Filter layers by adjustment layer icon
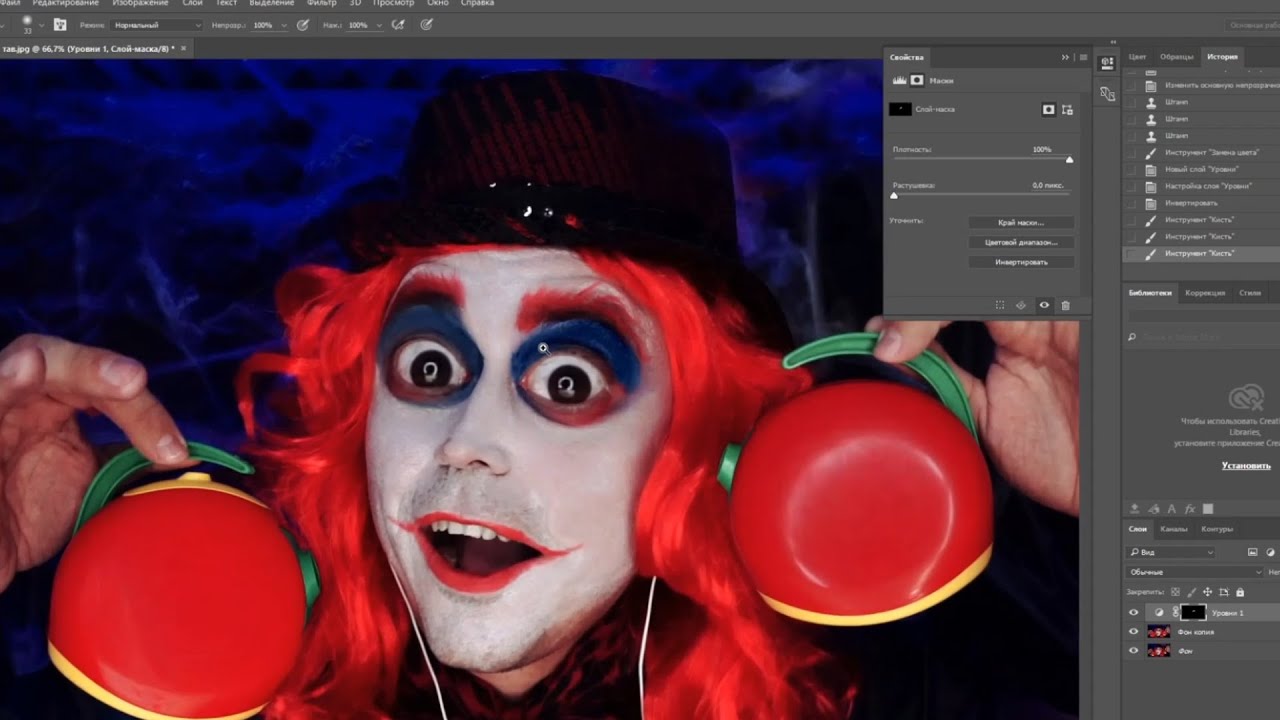The image size is (1280, 720). 1271,552
